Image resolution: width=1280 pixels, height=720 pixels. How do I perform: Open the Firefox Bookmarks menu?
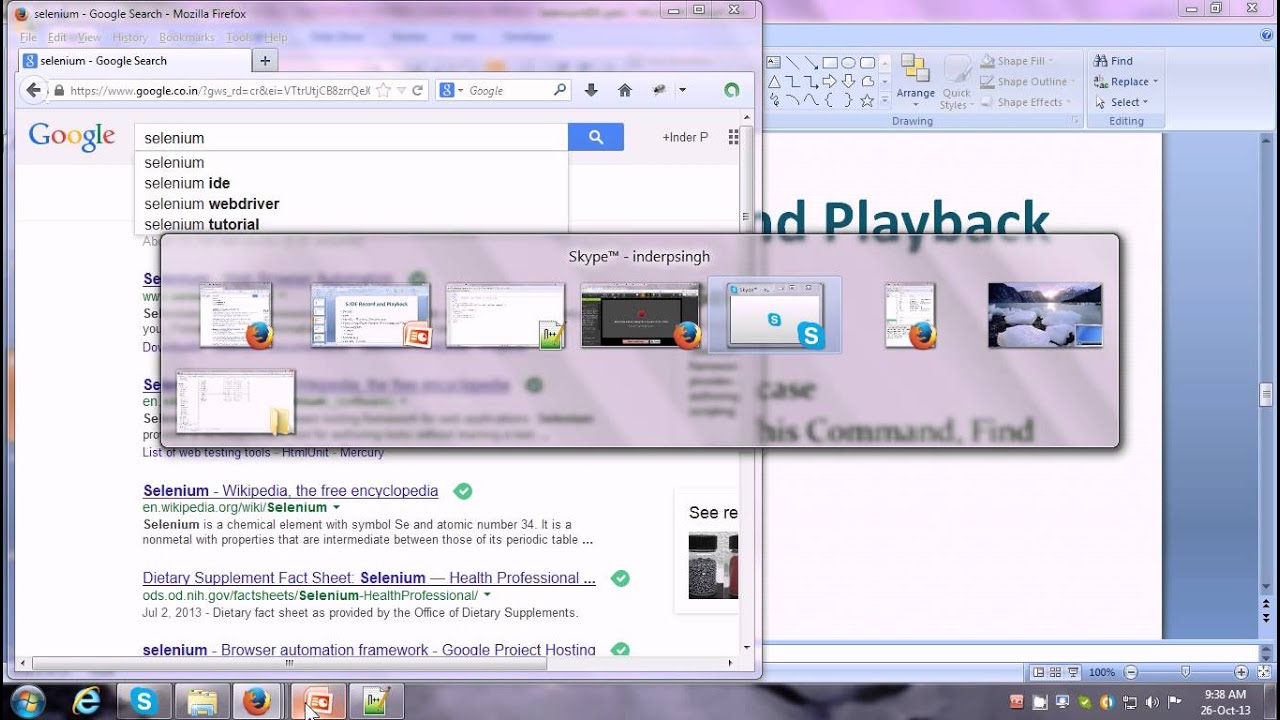187,37
